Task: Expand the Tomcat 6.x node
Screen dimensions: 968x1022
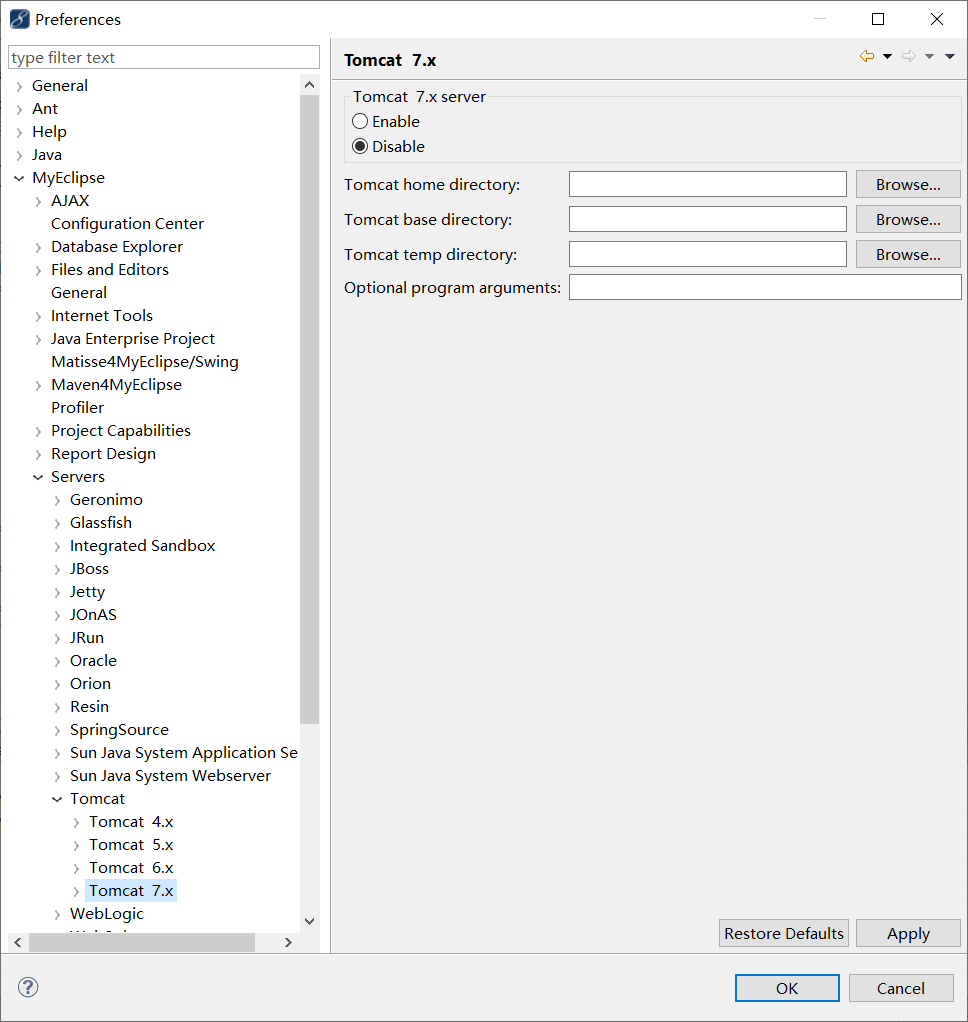Action: tap(76, 869)
